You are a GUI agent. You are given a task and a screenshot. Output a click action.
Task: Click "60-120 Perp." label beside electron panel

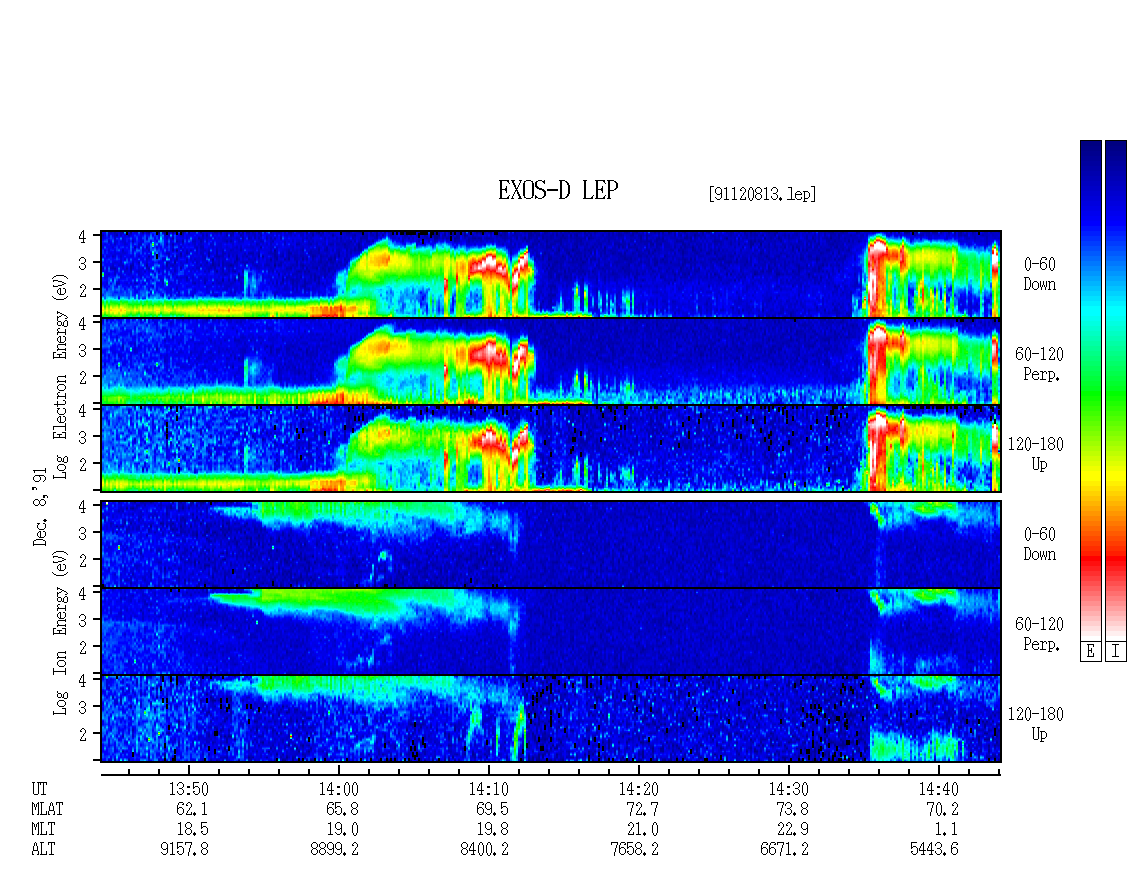tap(1039, 365)
